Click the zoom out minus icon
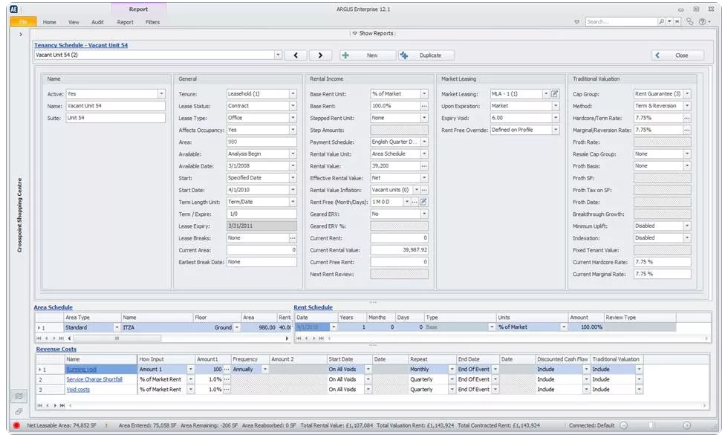Screen dimensions: 728x440 pos(624,425)
